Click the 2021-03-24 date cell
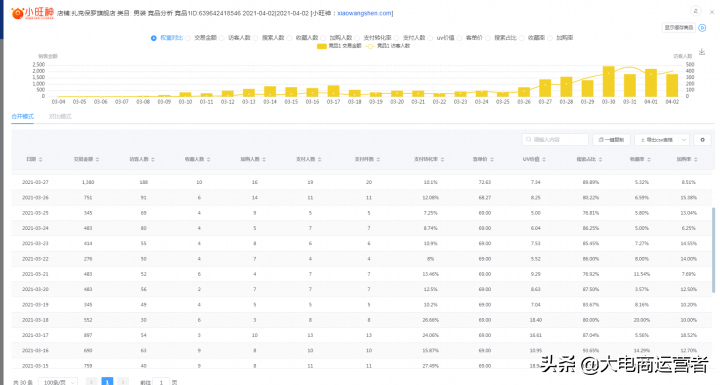Screen dimensions: 720x385 35,228
